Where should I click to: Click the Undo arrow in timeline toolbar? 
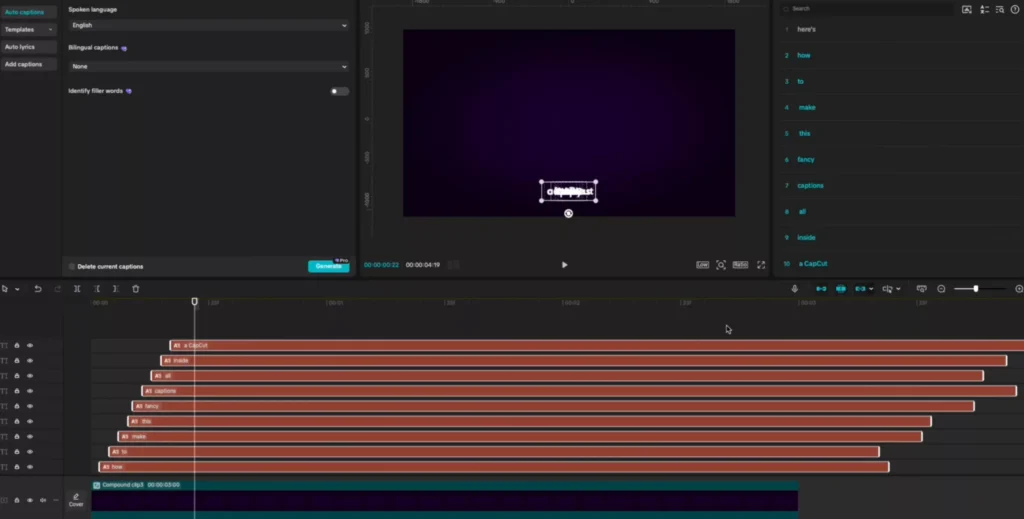(x=38, y=289)
